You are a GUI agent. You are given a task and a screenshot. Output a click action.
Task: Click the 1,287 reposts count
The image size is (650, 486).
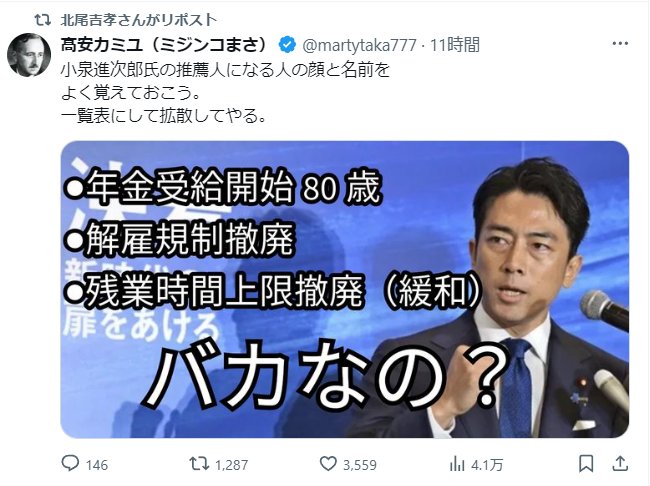232,465
